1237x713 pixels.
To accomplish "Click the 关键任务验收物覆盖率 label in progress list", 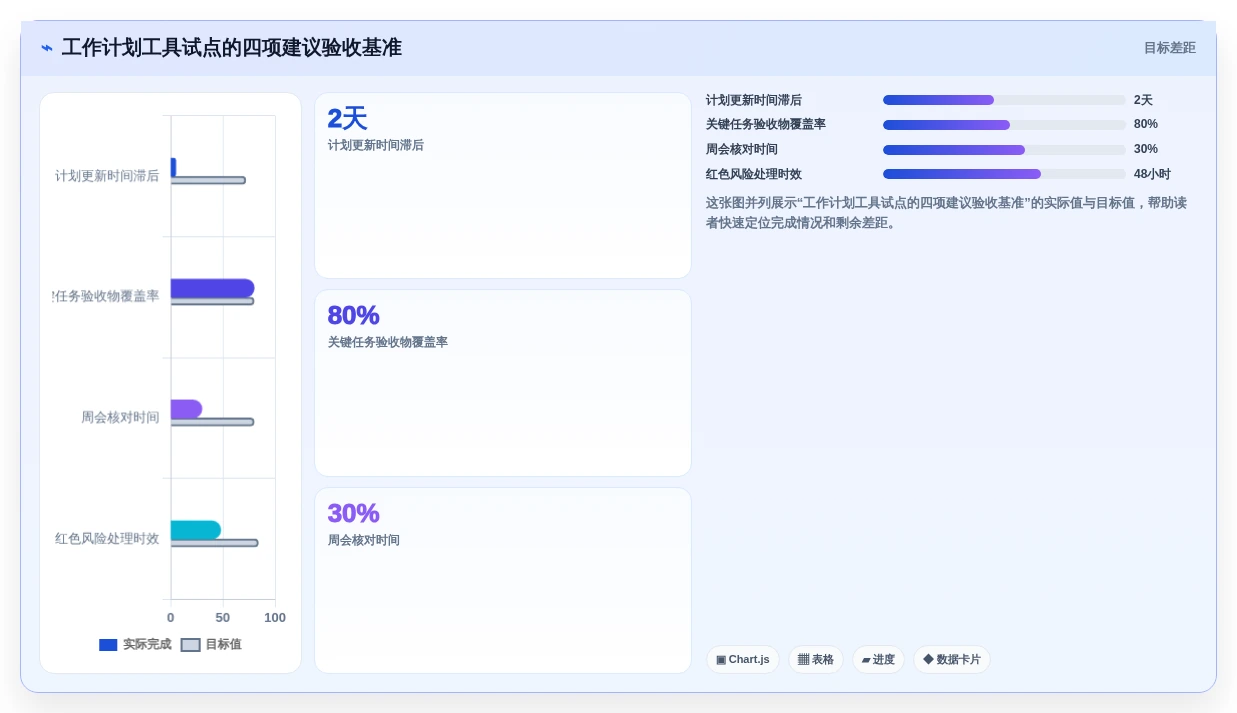I will coord(766,124).
